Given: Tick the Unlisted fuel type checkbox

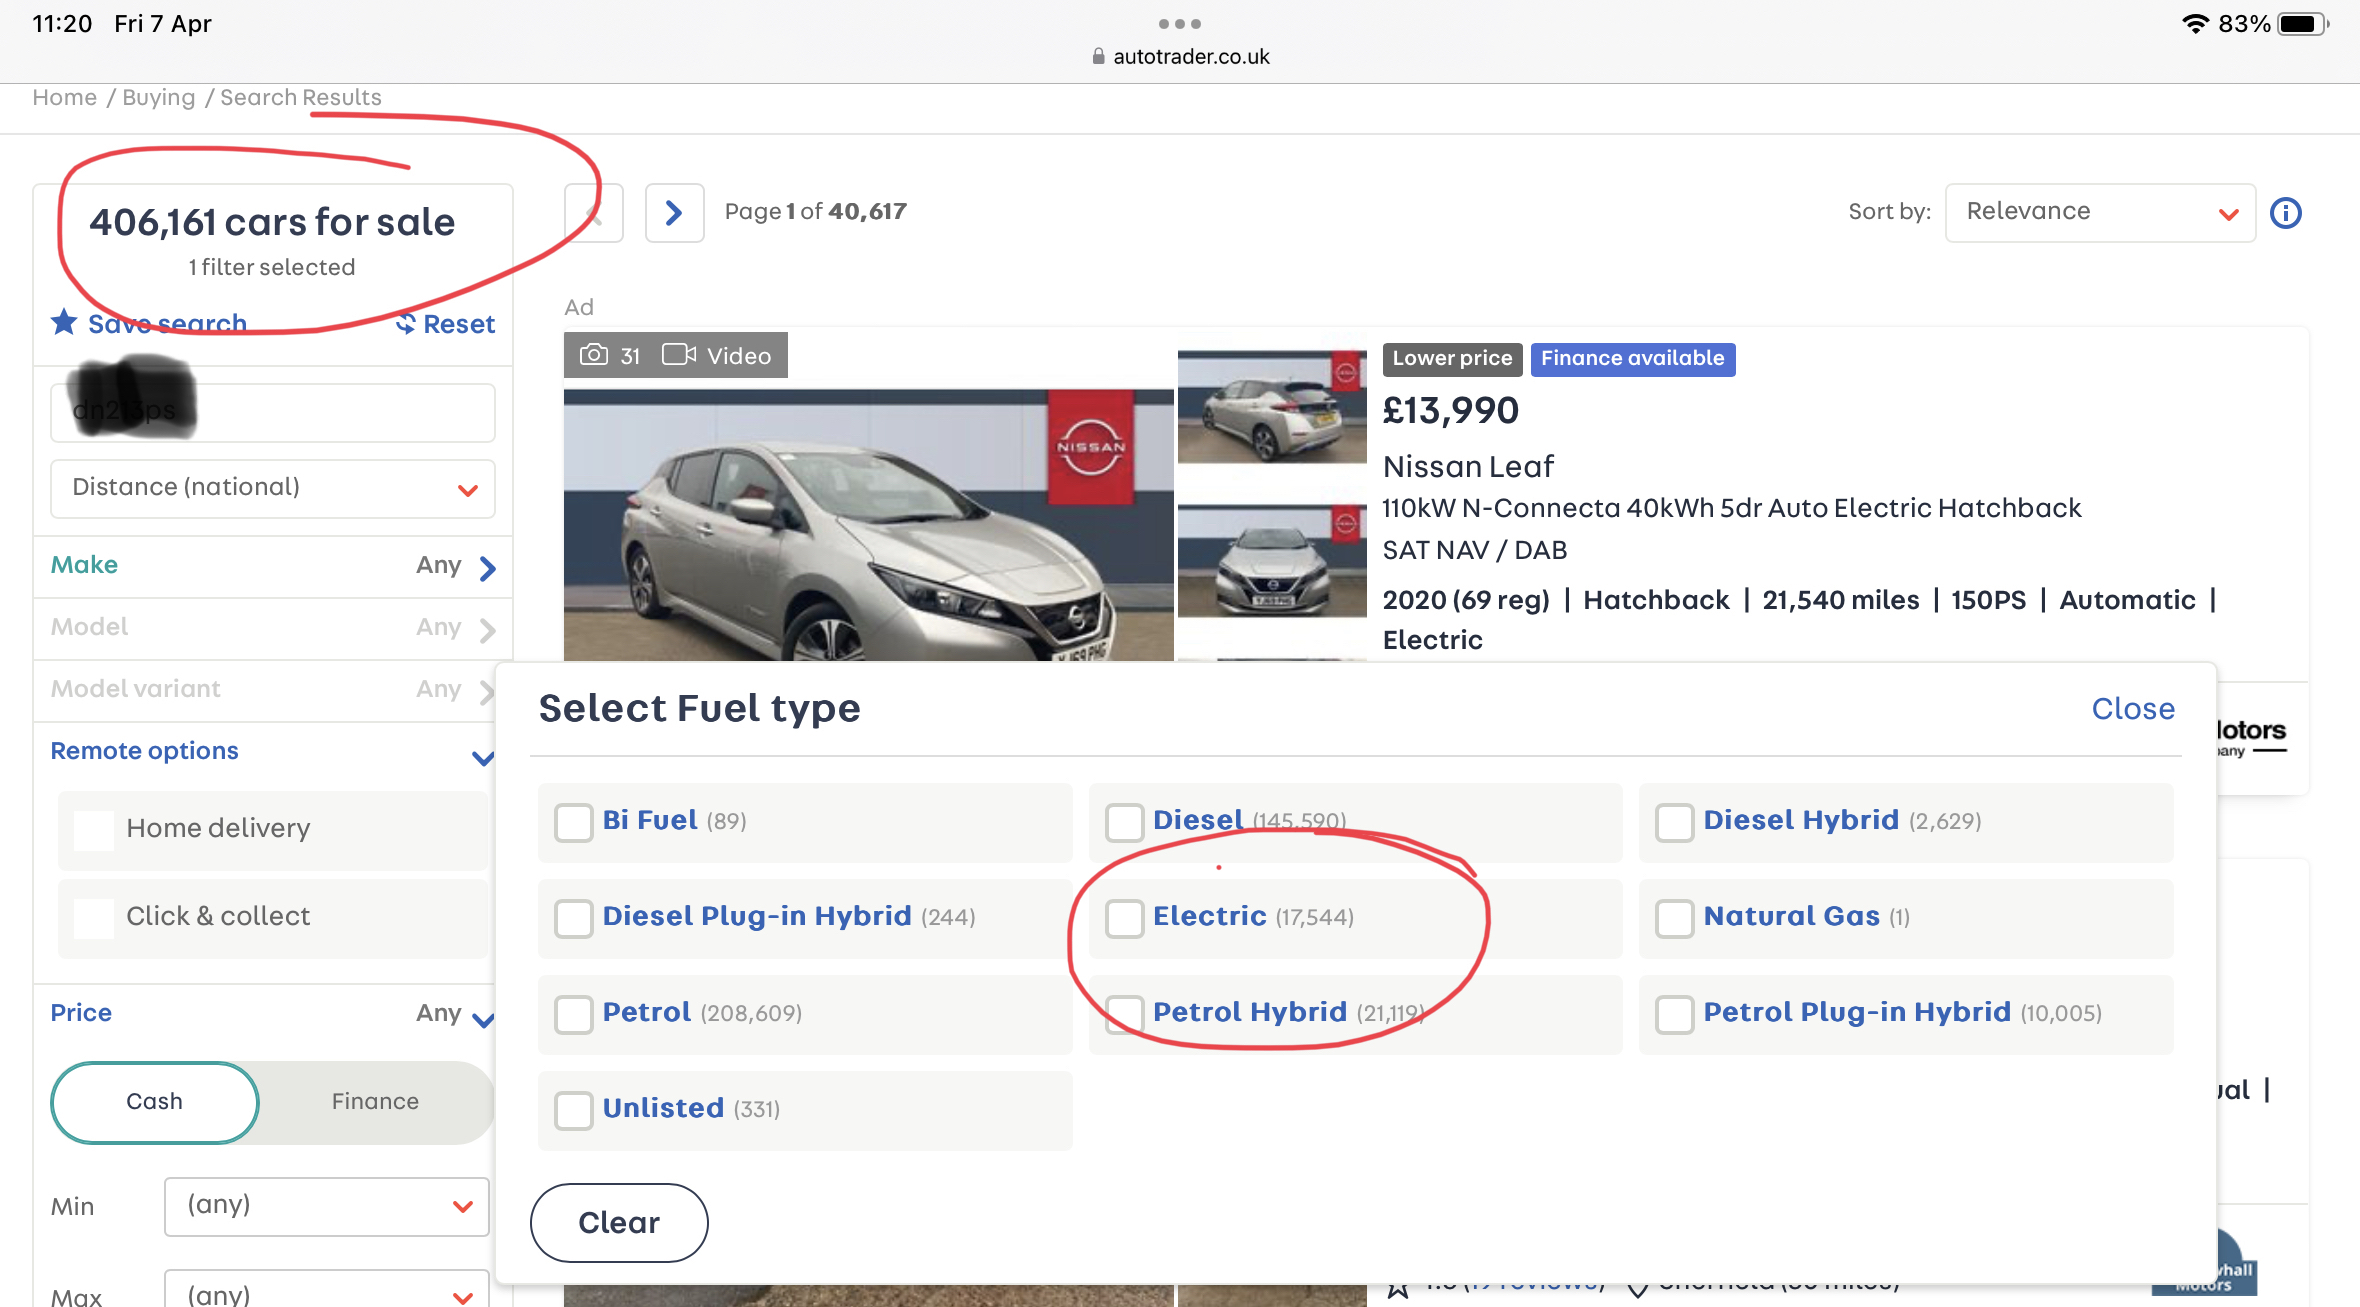Looking at the screenshot, I should click(x=574, y=1110).
